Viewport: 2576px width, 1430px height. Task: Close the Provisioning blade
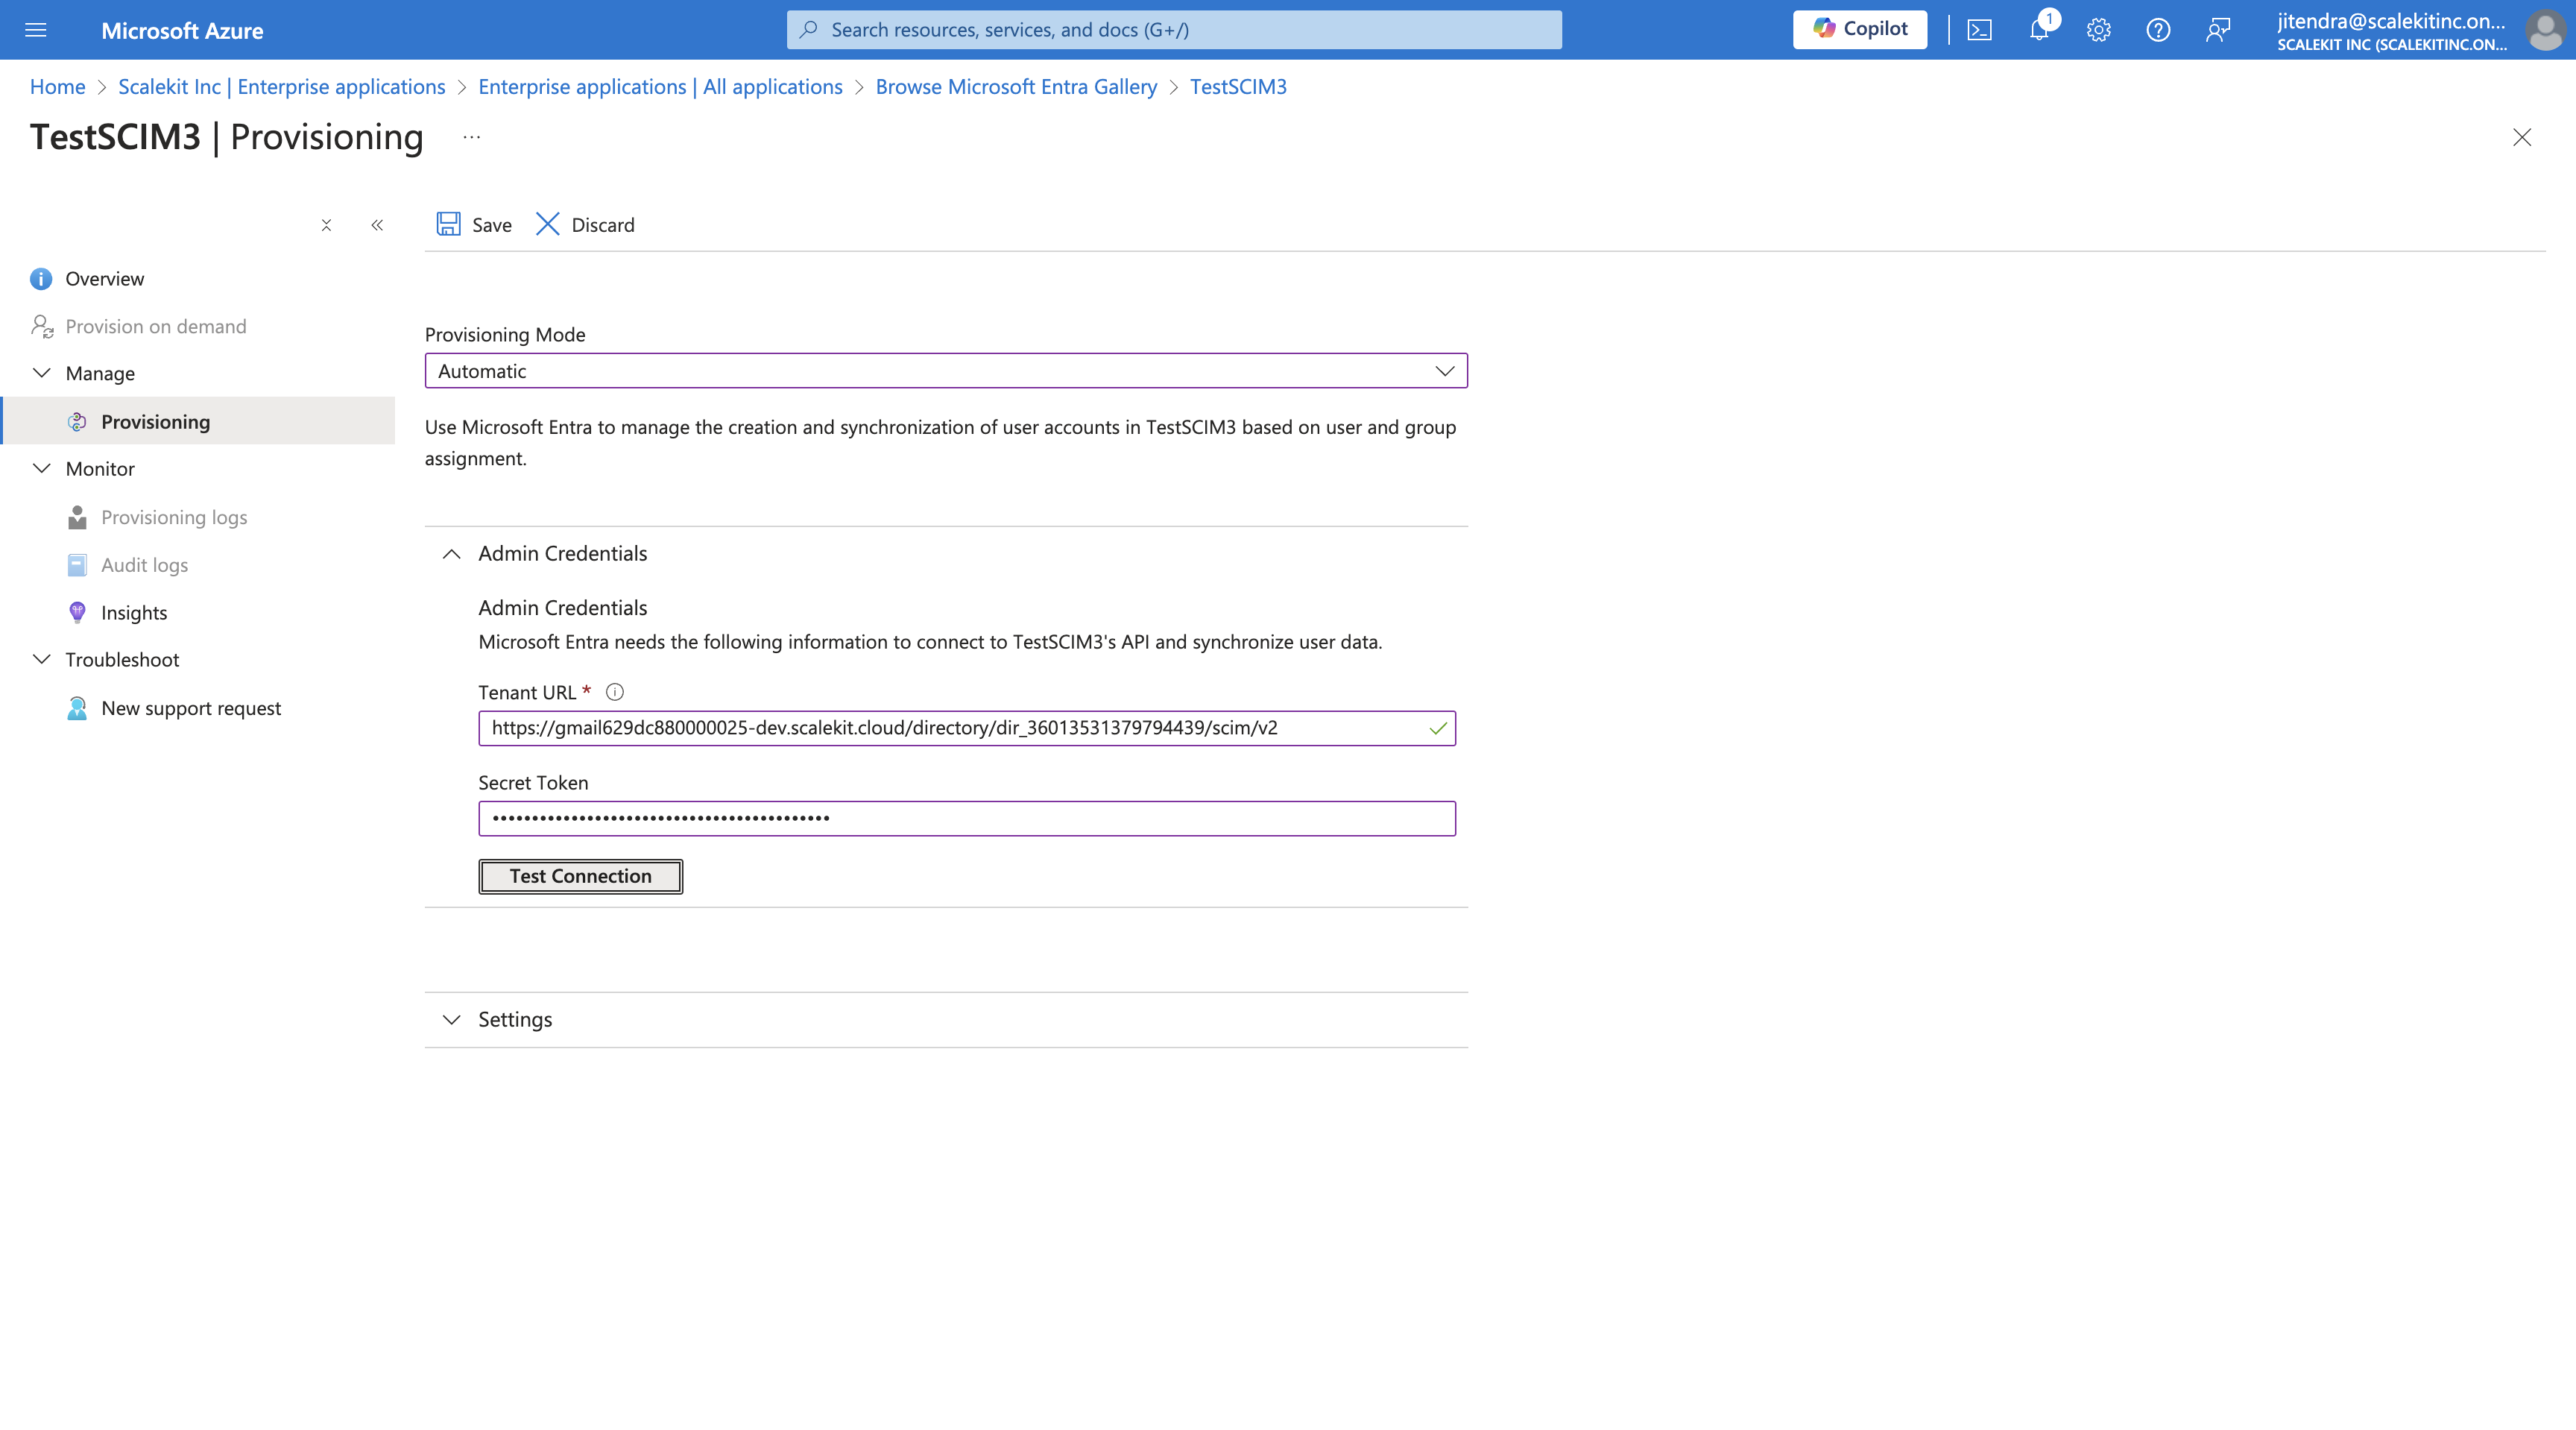[x=2522, y=138]
